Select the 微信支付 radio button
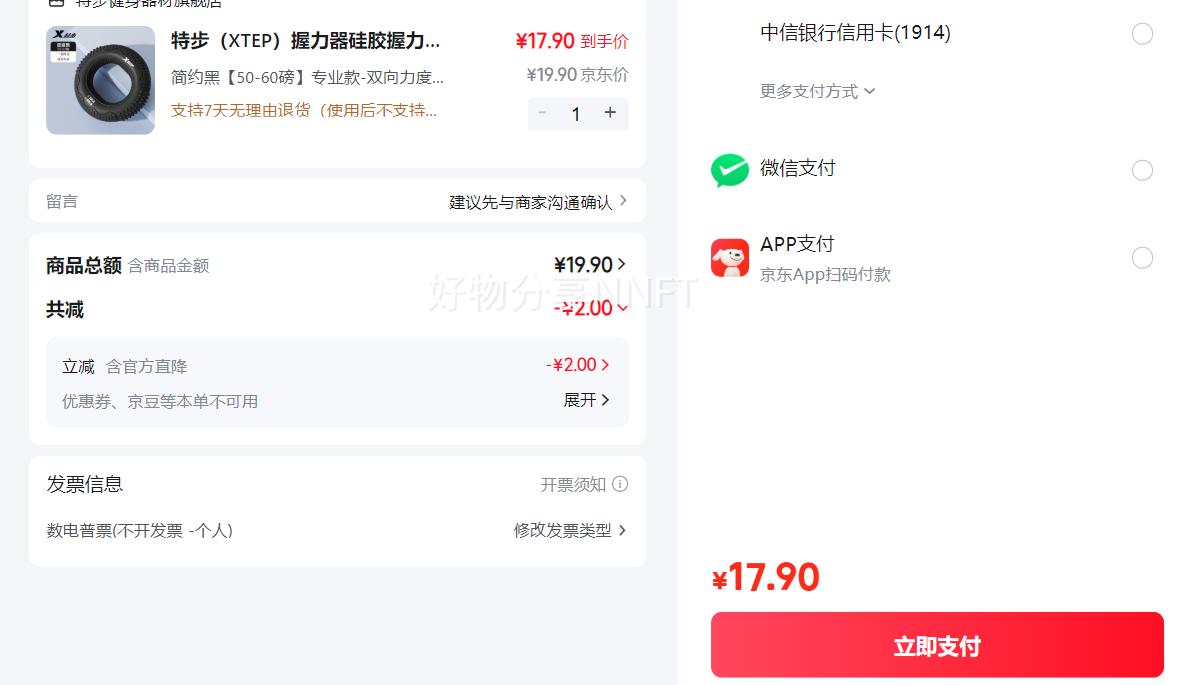 tap(1142, 170)
